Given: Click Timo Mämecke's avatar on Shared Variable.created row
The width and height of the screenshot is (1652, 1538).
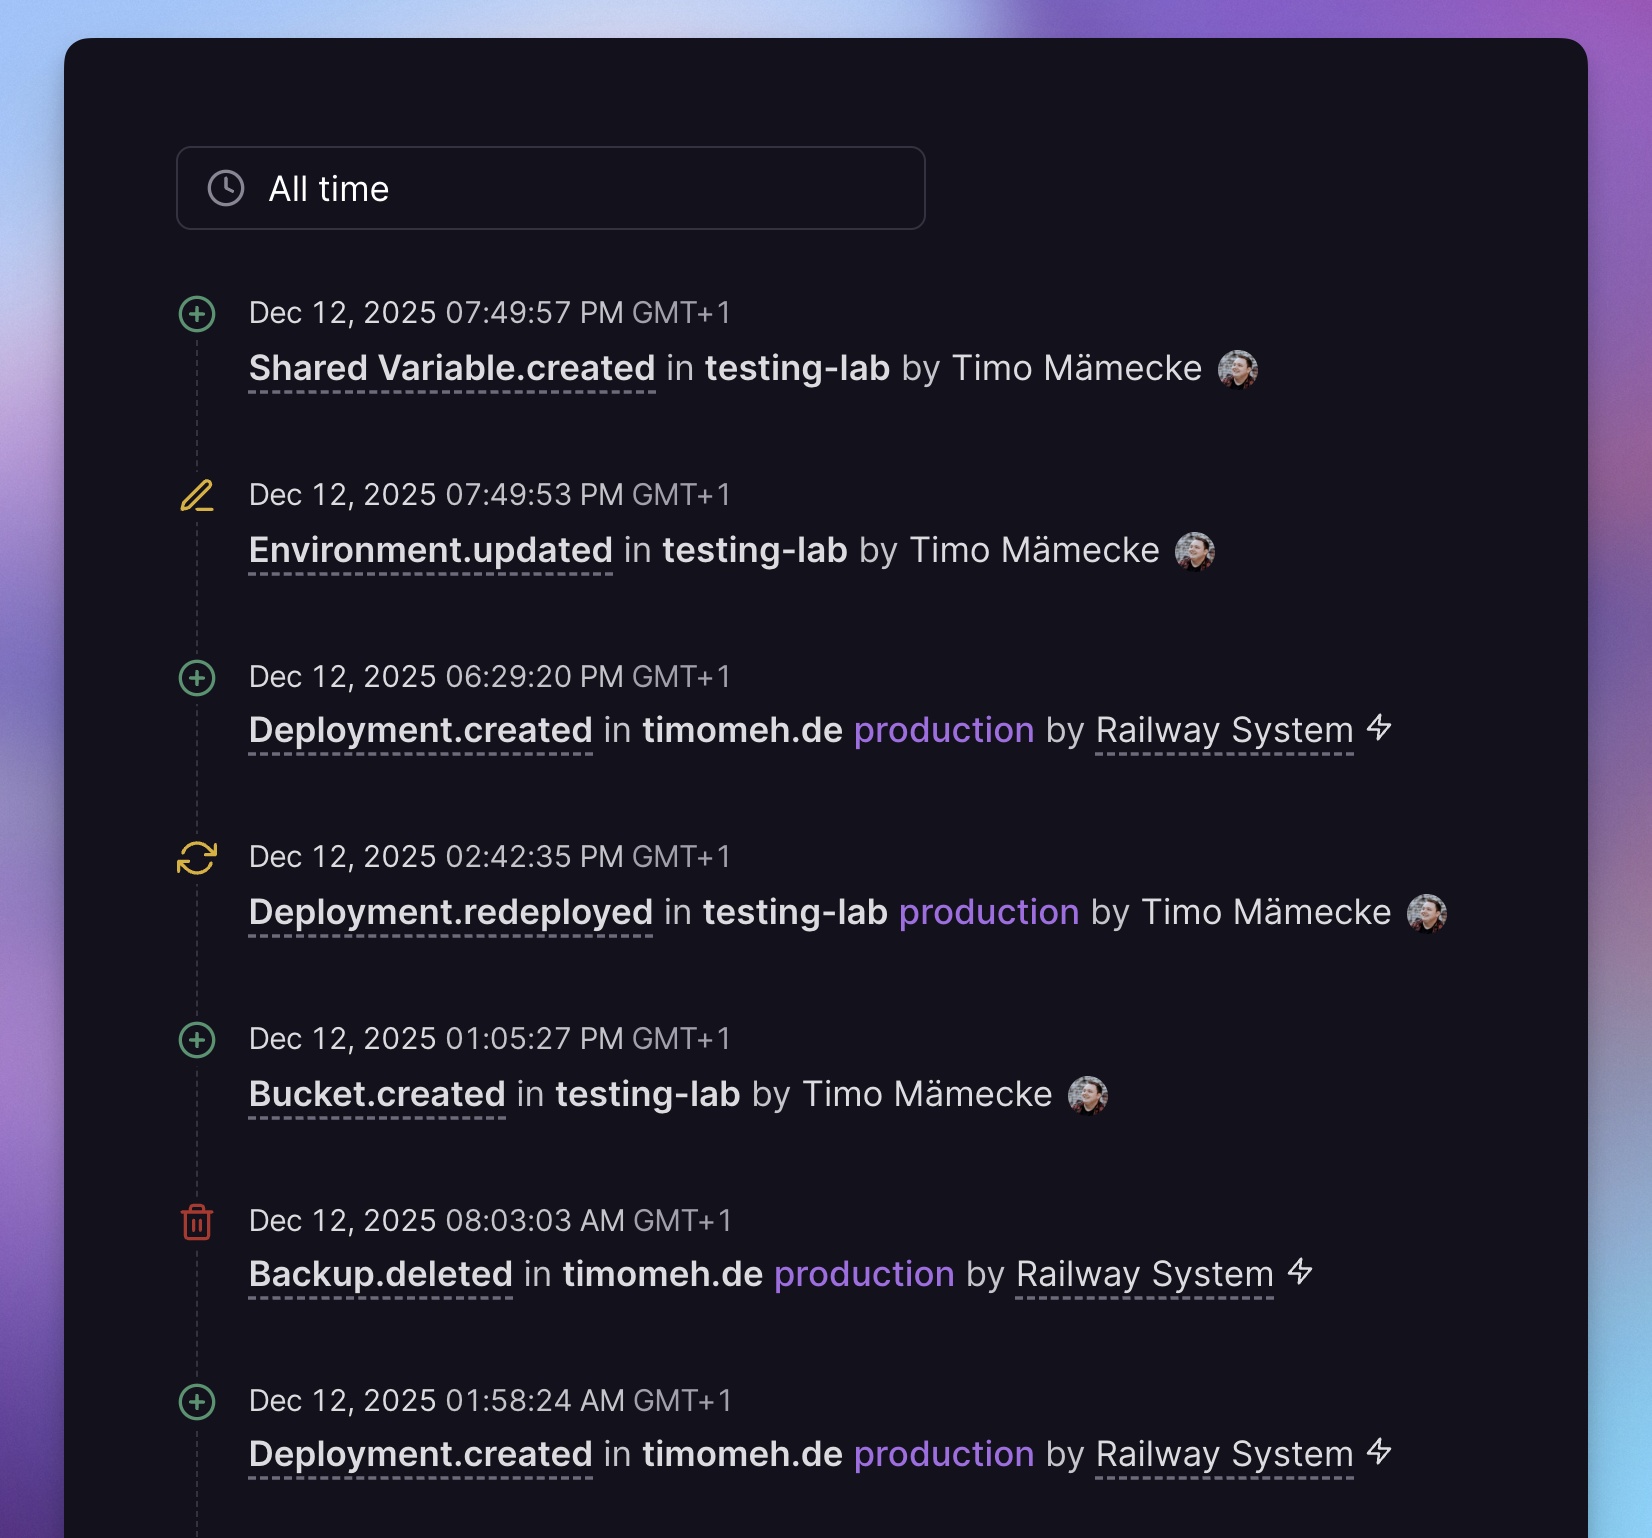Looking at the screenshot, I should click(1238, 369).
